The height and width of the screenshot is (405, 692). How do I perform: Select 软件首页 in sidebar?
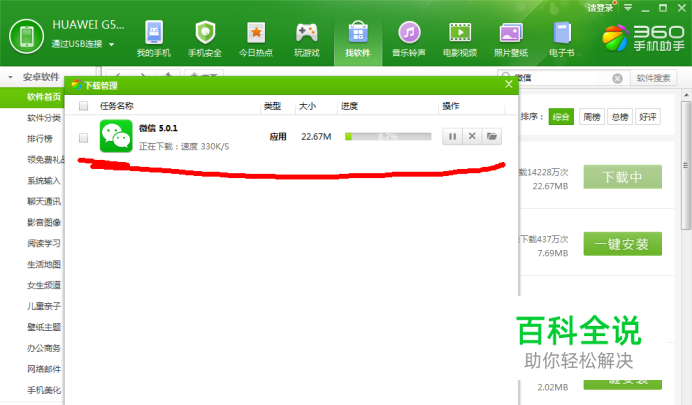pyautogui.click(x=44, y=97)
